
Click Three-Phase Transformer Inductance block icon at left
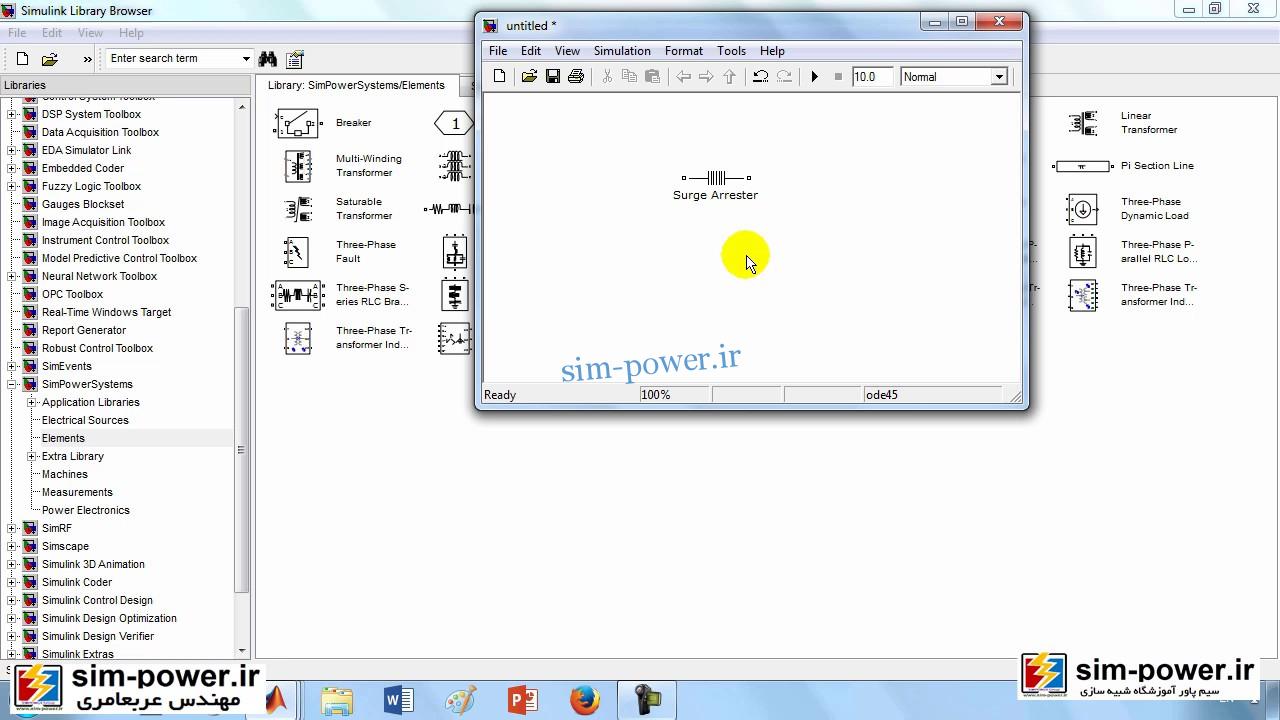click(x=297, y=338)
